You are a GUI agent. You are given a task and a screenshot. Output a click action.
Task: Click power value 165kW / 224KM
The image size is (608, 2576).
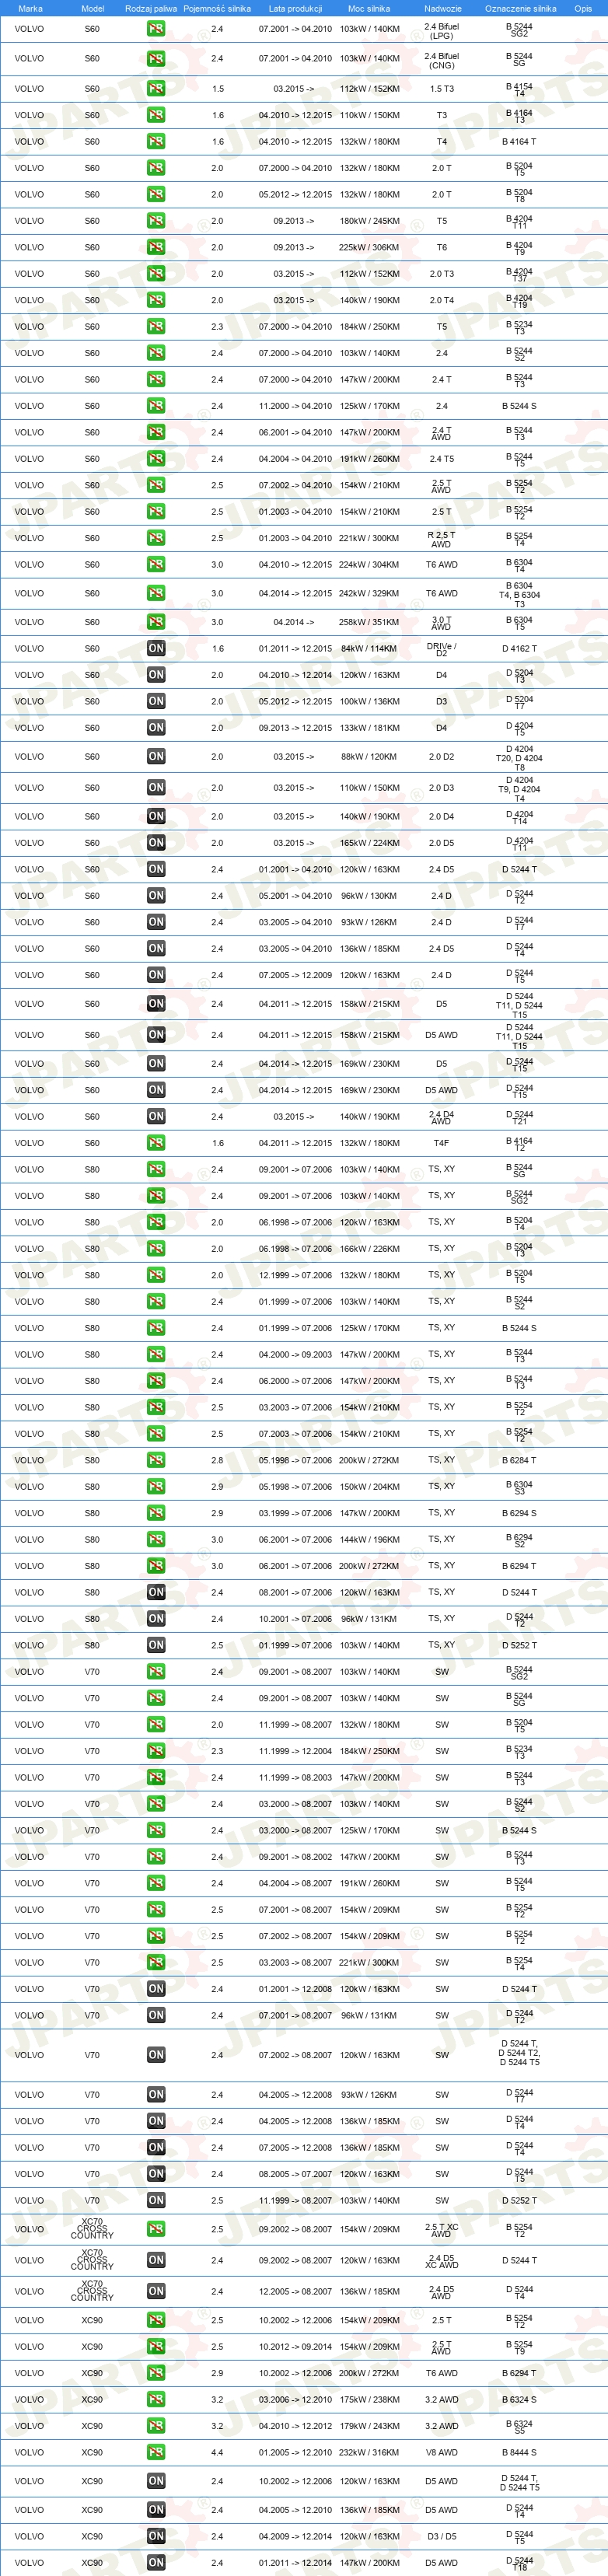(x=369, y=843)
